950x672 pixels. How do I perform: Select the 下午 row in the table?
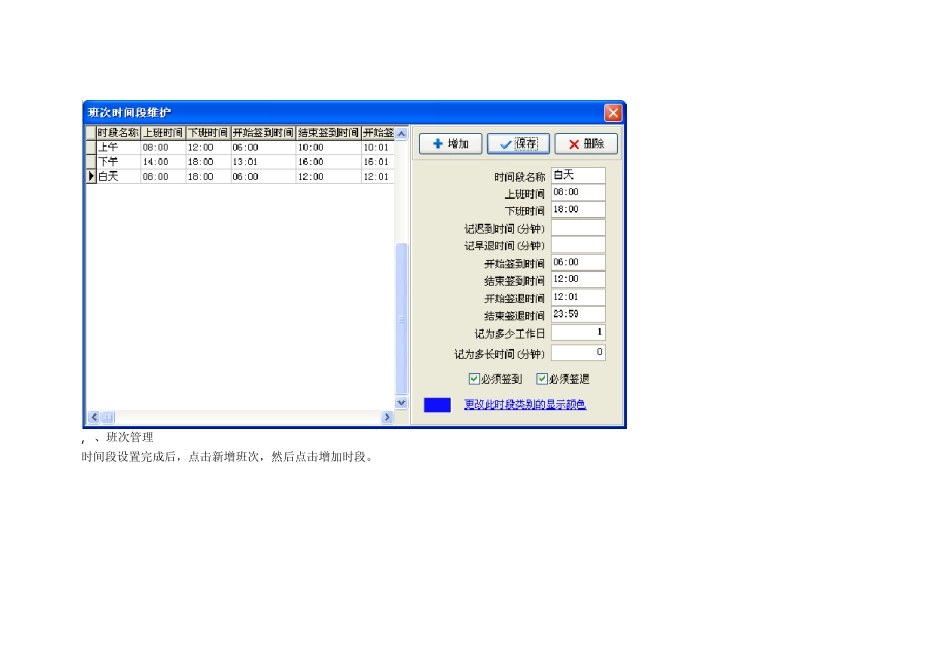241,162
